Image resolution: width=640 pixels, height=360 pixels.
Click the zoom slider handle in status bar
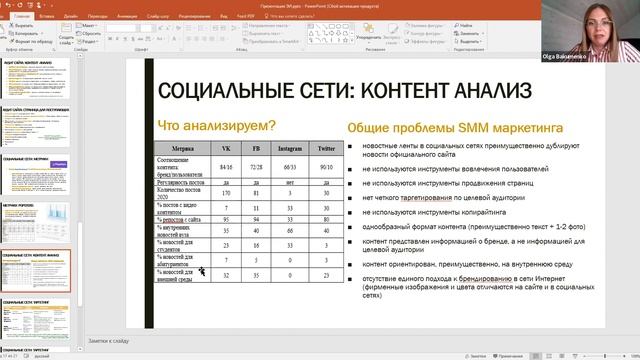click(x=605, y=356)
